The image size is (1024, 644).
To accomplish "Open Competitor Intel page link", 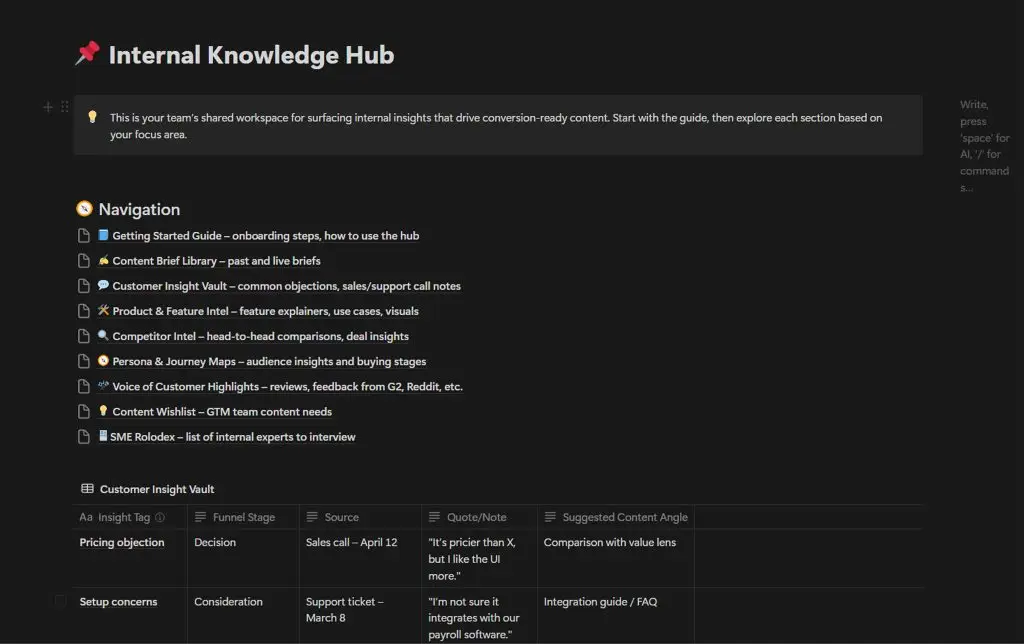I will click(x=260, y=336).
